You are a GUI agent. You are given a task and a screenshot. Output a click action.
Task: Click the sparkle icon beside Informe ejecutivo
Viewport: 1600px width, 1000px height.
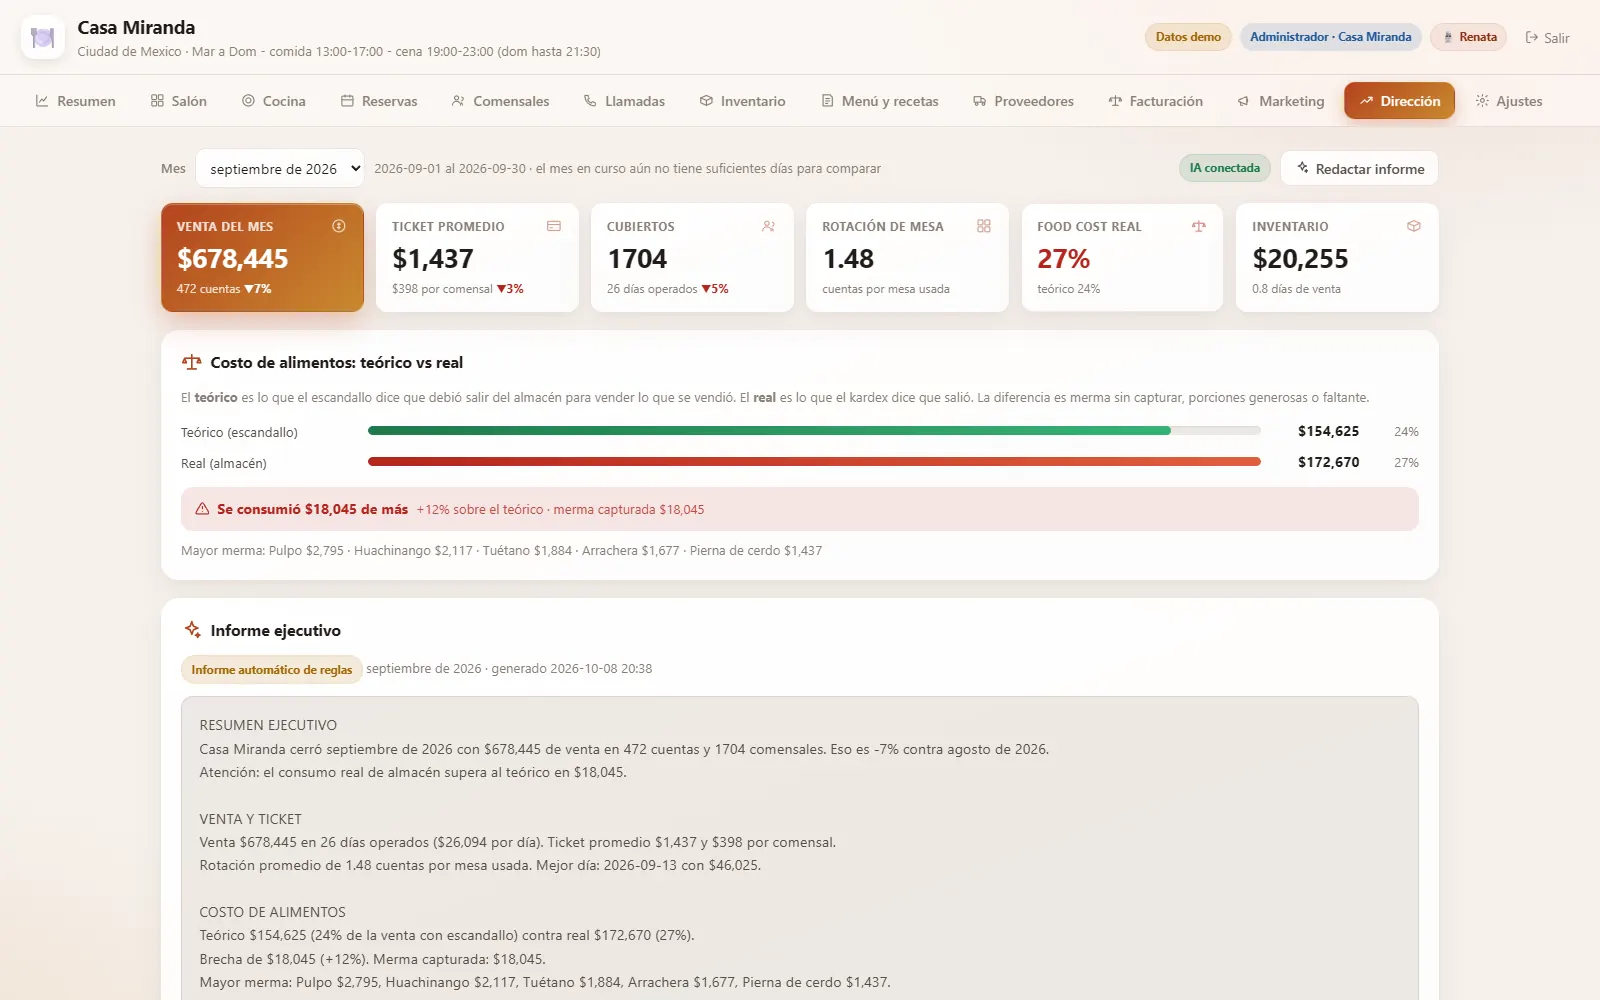193,630
